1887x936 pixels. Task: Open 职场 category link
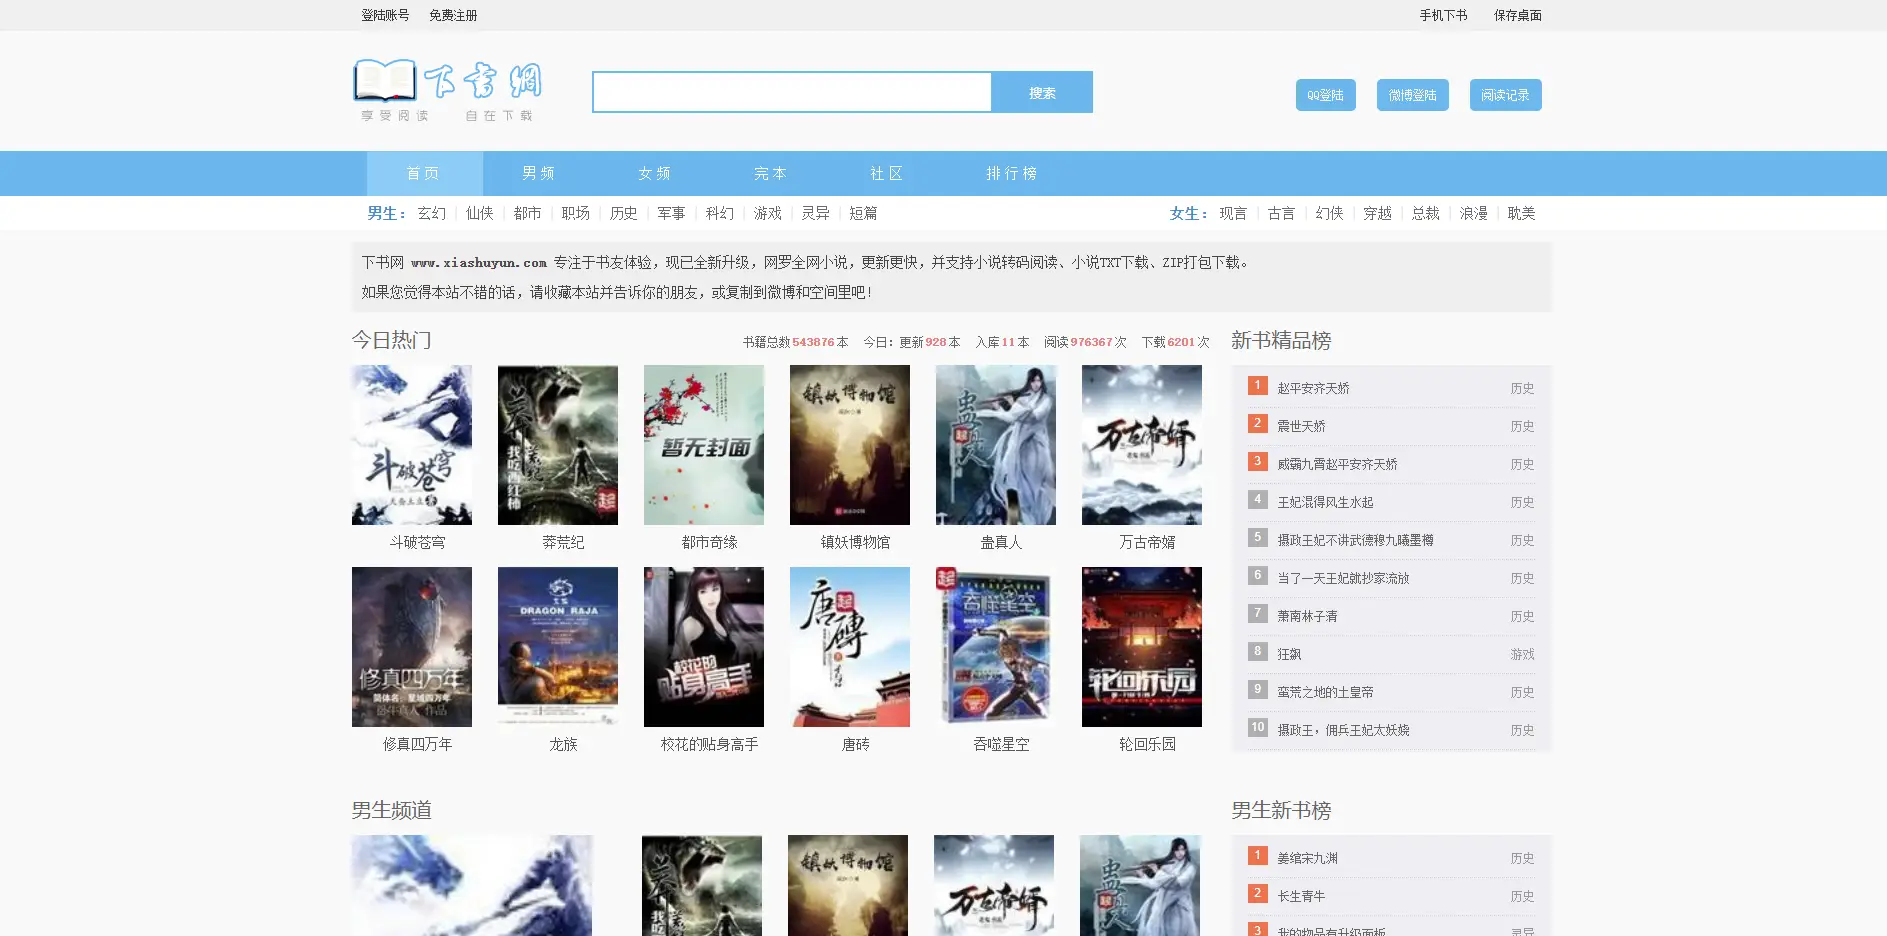point(576,213)
